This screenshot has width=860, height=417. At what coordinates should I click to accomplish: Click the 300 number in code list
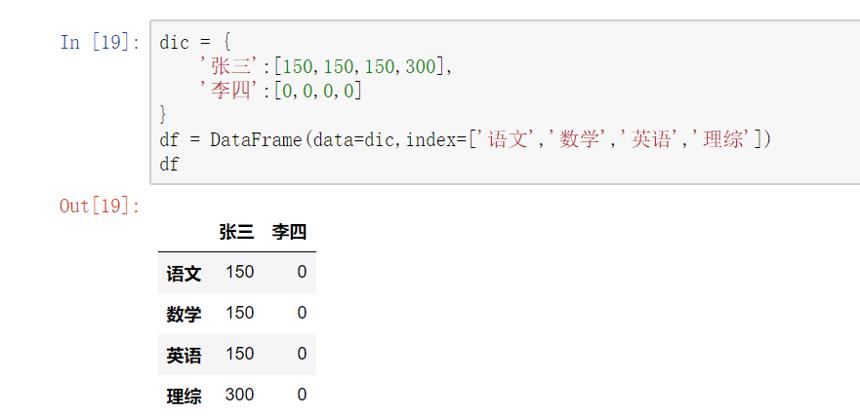point(421,67)
